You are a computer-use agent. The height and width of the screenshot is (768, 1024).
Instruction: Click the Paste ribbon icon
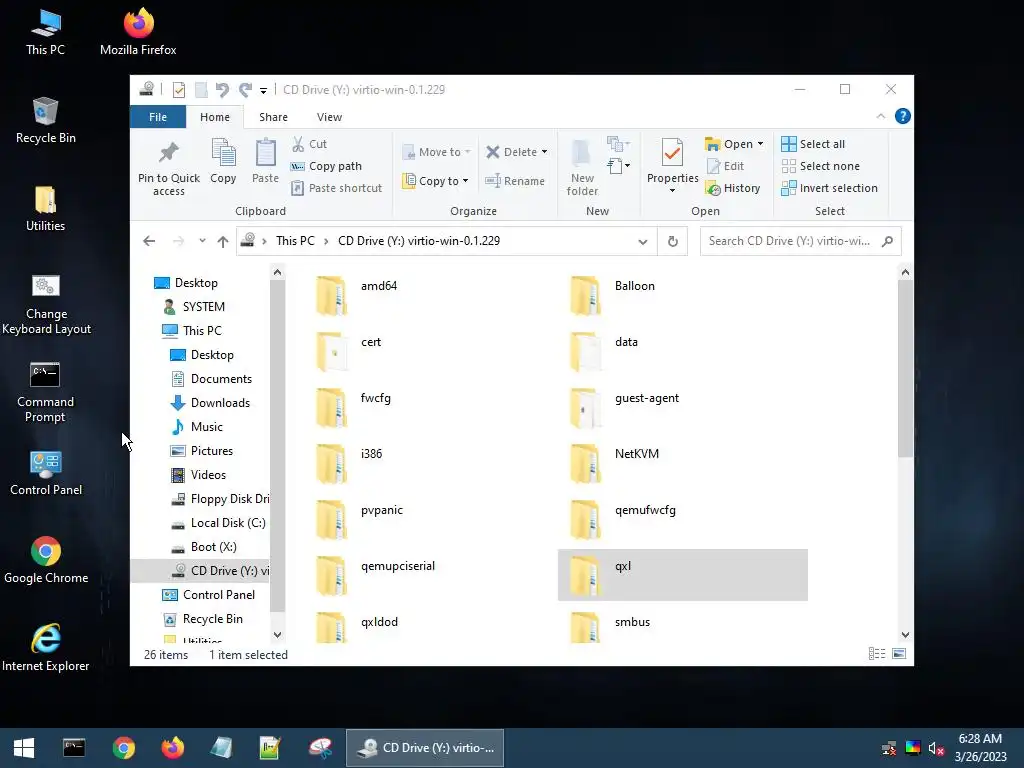265,161
